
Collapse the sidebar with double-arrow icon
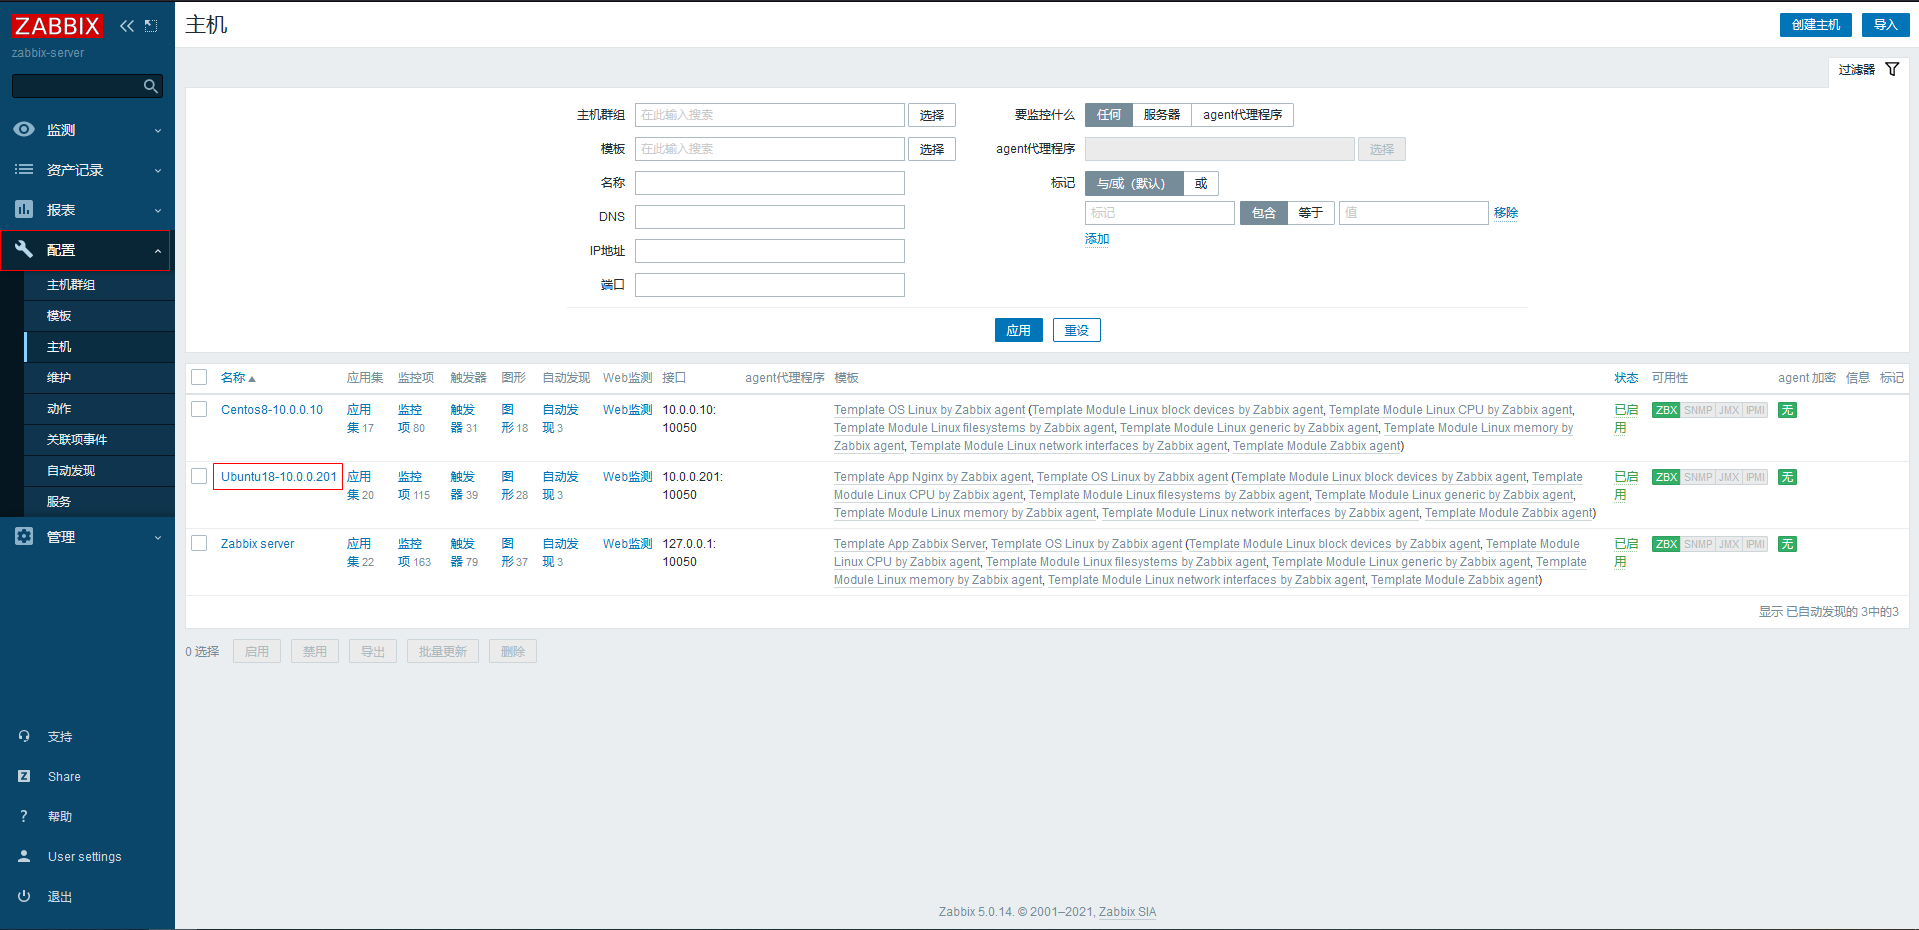pyautogui.click(x=127, y=26)
